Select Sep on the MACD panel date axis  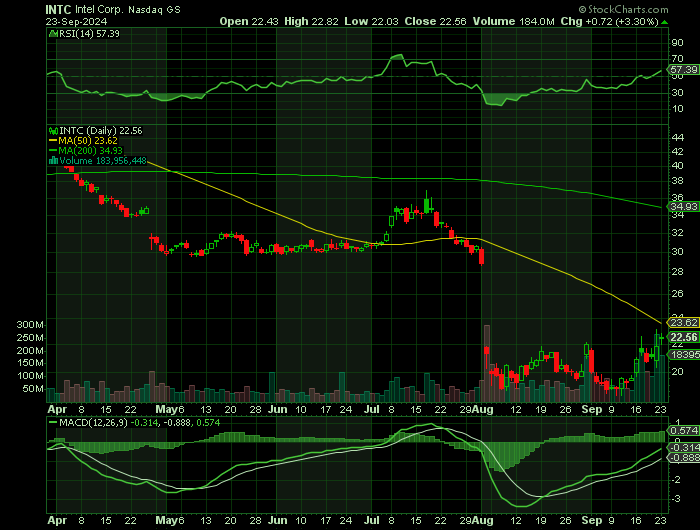coord(592,521)
